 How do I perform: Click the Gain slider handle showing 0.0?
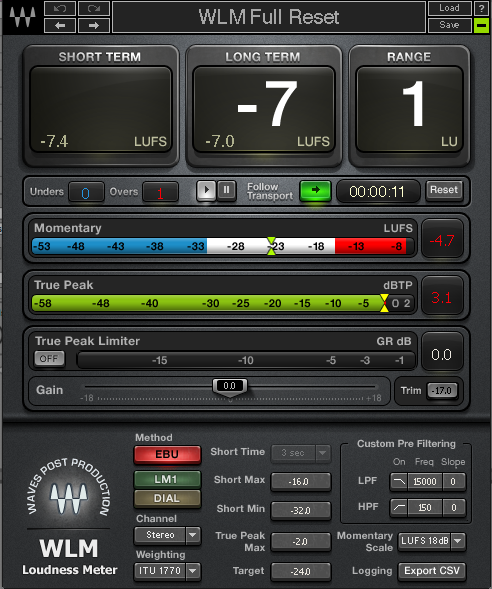[x=230, y=387]
